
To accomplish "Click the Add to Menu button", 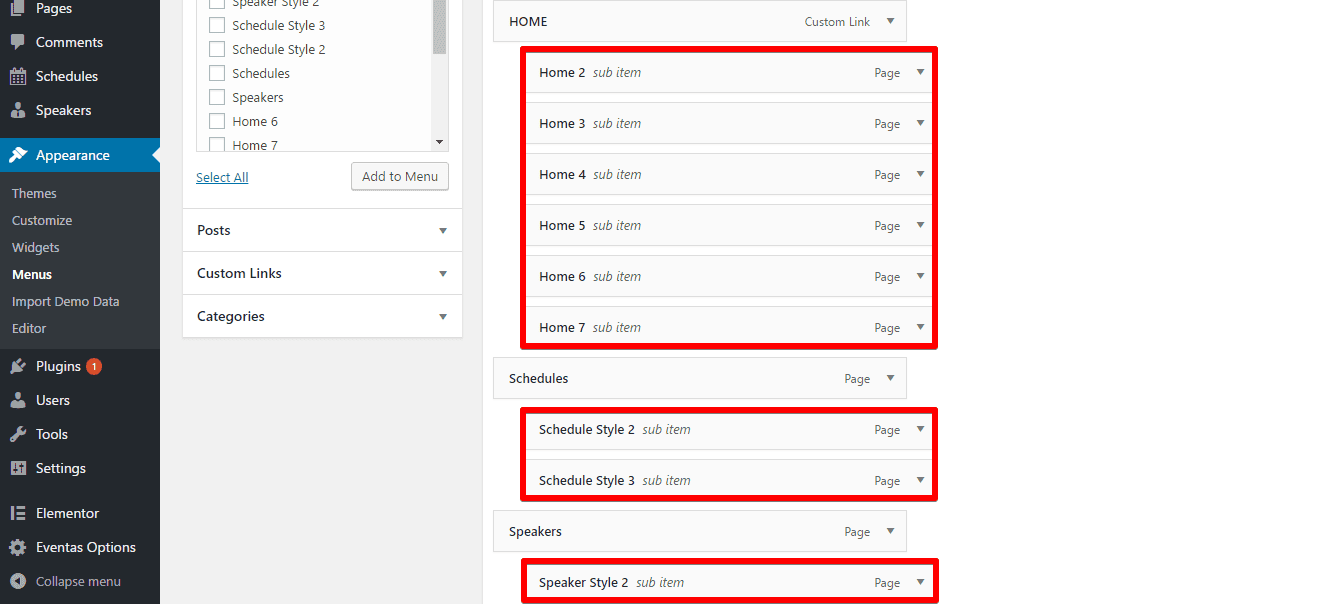I will [399, 176].
